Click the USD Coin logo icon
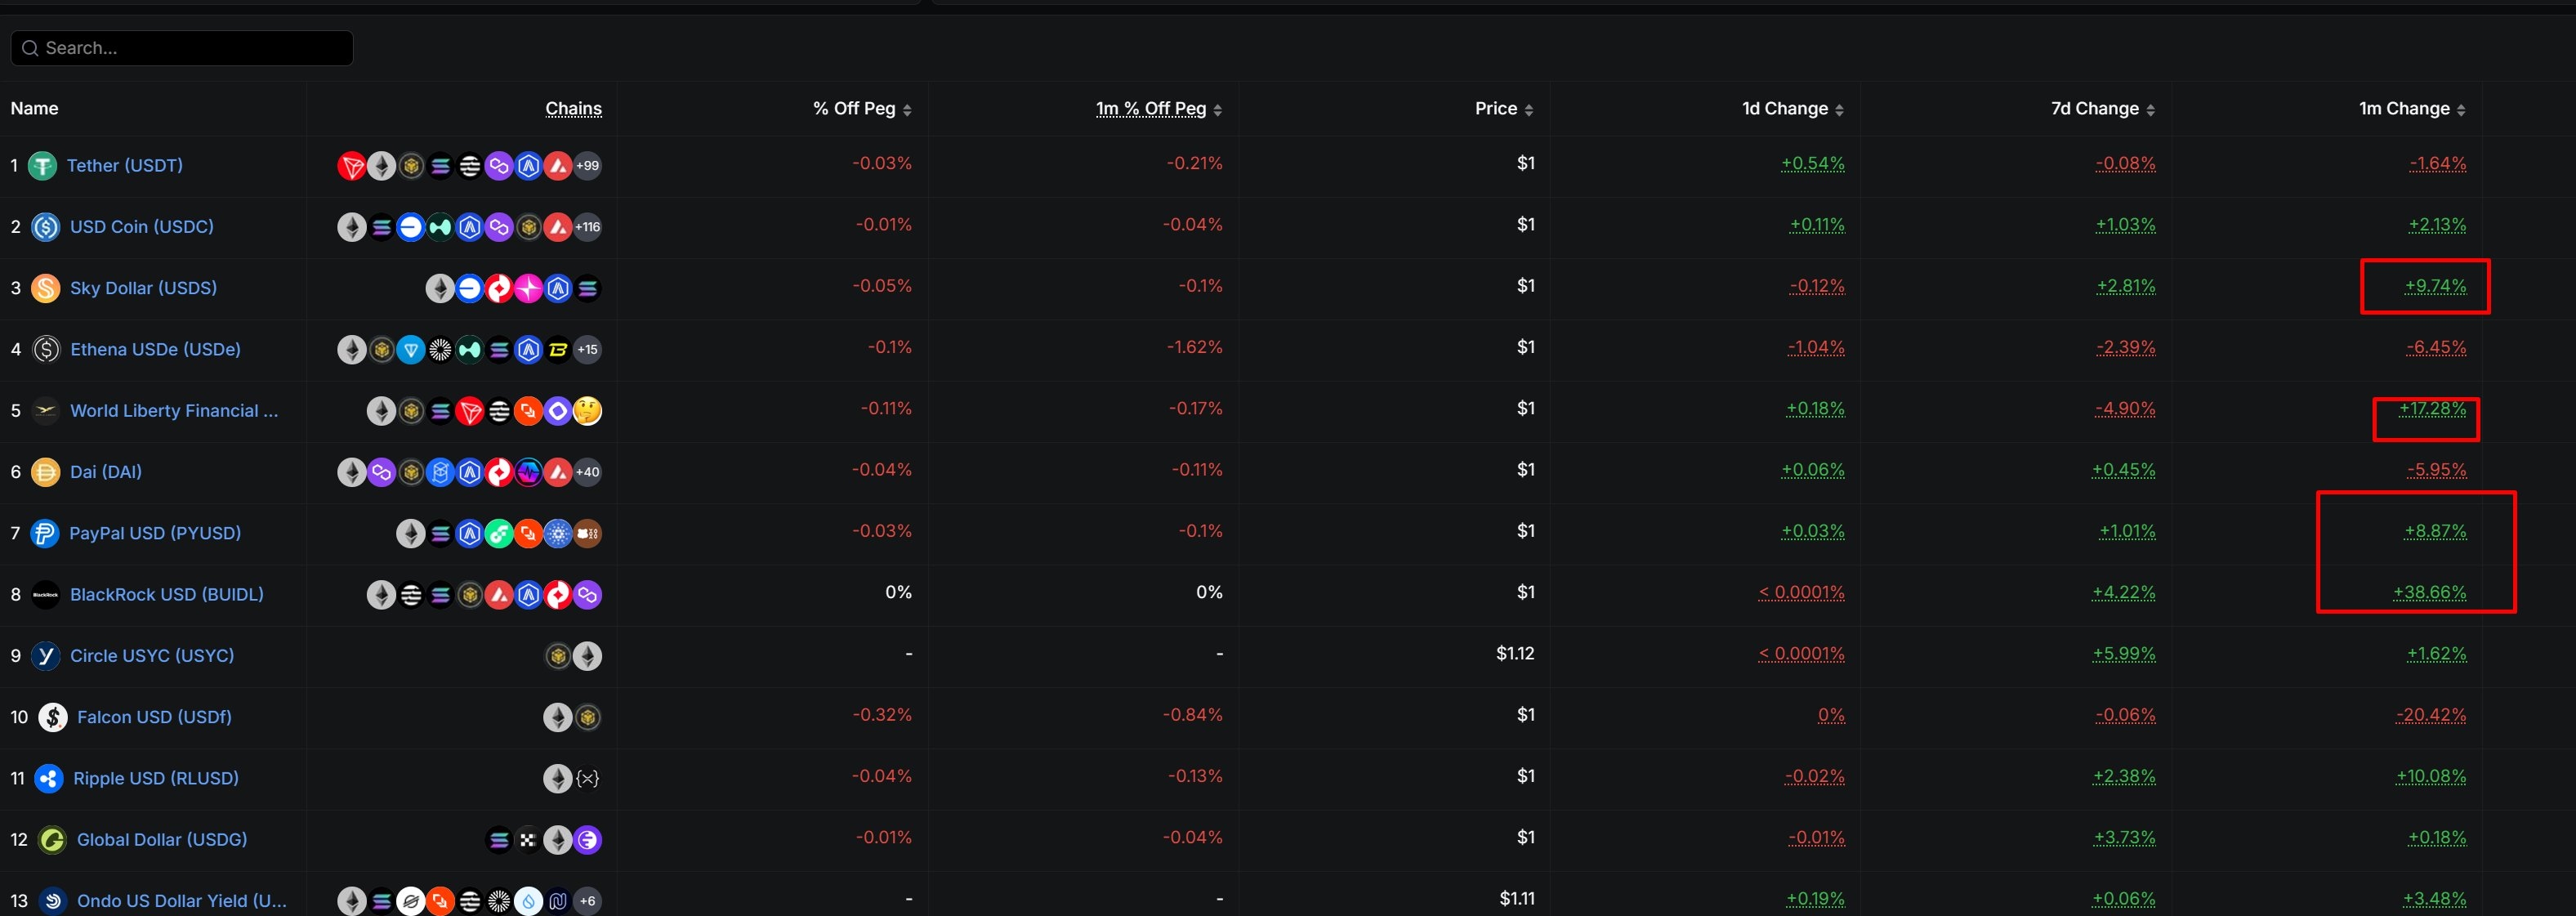Screen dimensions: 2576x916 tap(45, 227)
